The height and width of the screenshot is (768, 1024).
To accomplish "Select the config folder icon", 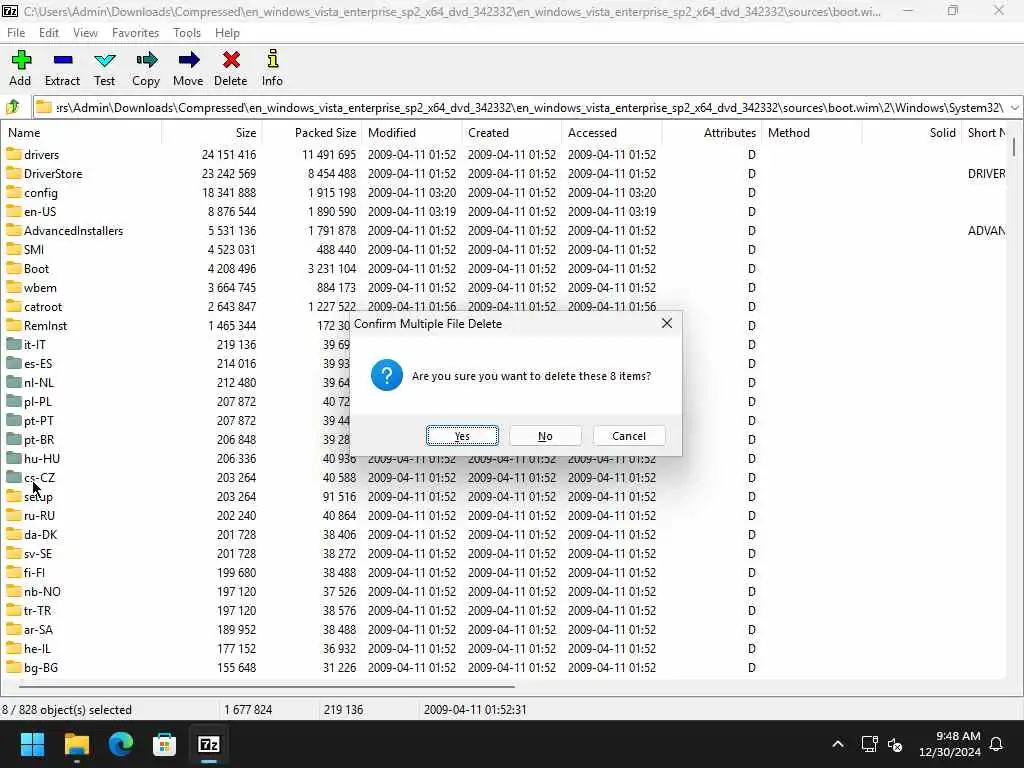I will pos(14,192).
